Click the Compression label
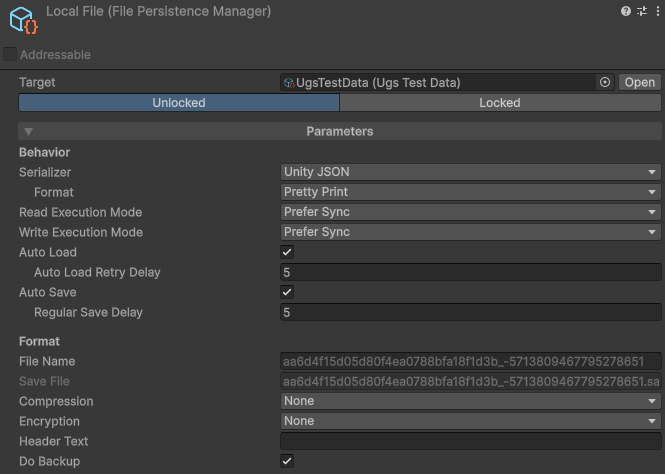 [56, 401]
